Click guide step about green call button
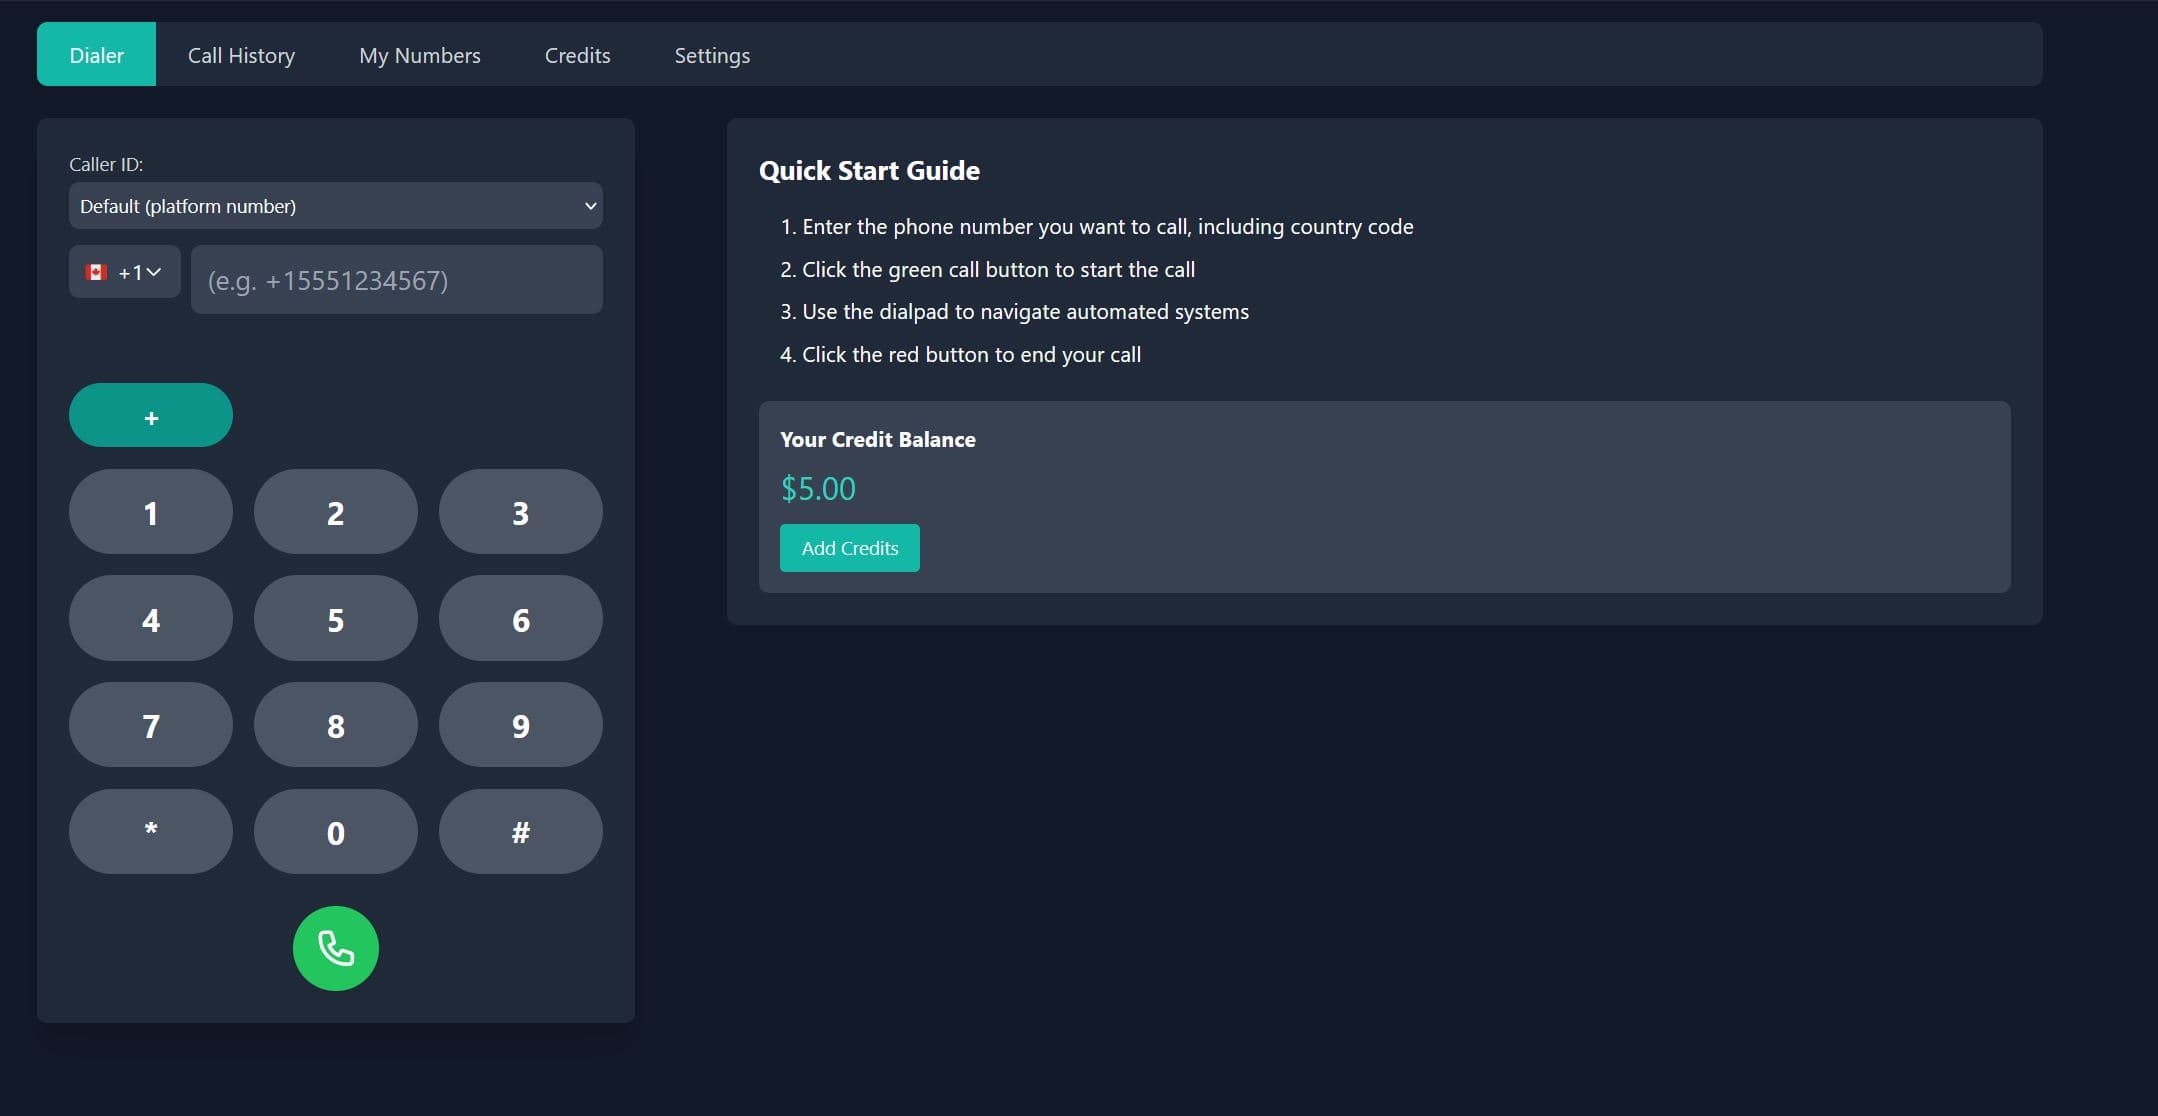This screenshot has height=1116, width=2158. tap(987, 270)
